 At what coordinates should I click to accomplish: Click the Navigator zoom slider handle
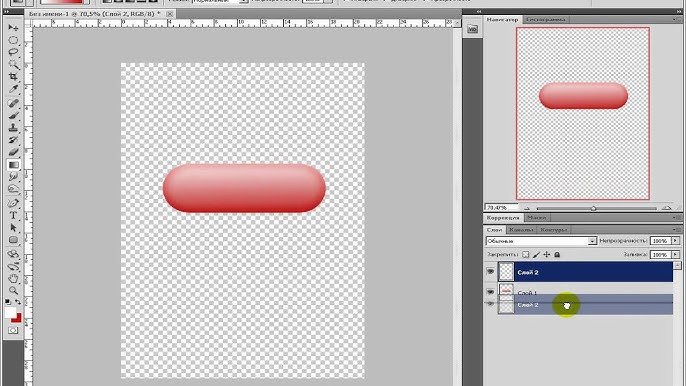(594, 208)
